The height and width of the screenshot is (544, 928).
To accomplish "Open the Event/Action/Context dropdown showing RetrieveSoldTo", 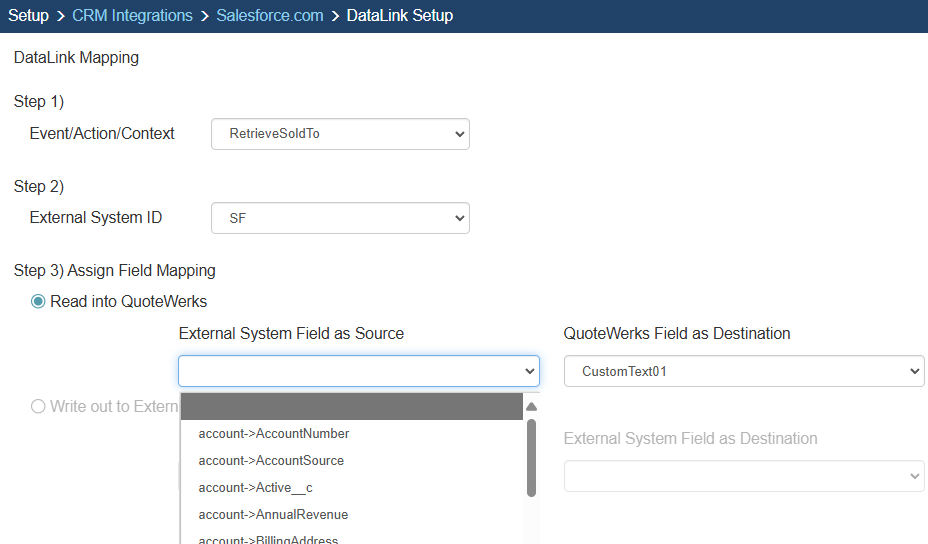I will click(340, 134).
